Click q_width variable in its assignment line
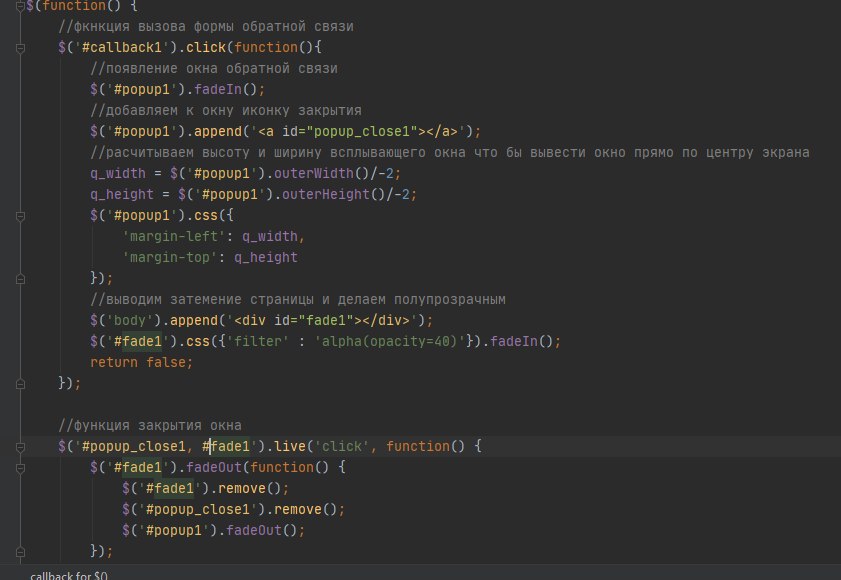The width and height of the screenshot is (841, 580). pos(118,173)
